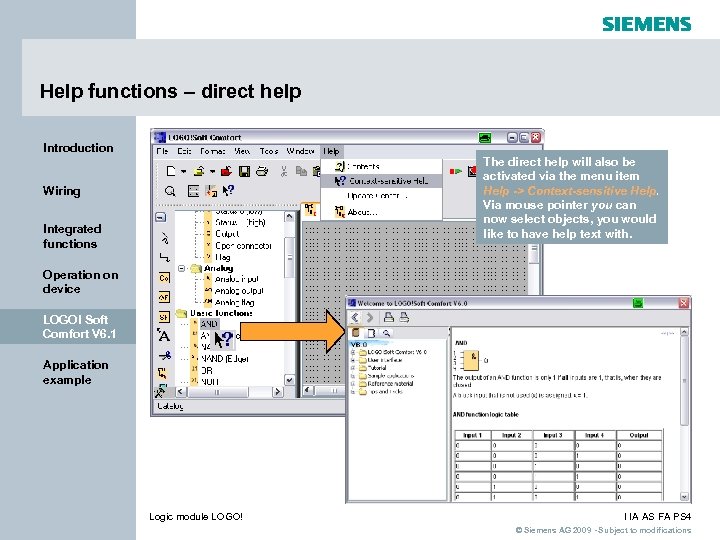Select Analog flag in catalog tree
720x540 pixels.
(234, 302)
